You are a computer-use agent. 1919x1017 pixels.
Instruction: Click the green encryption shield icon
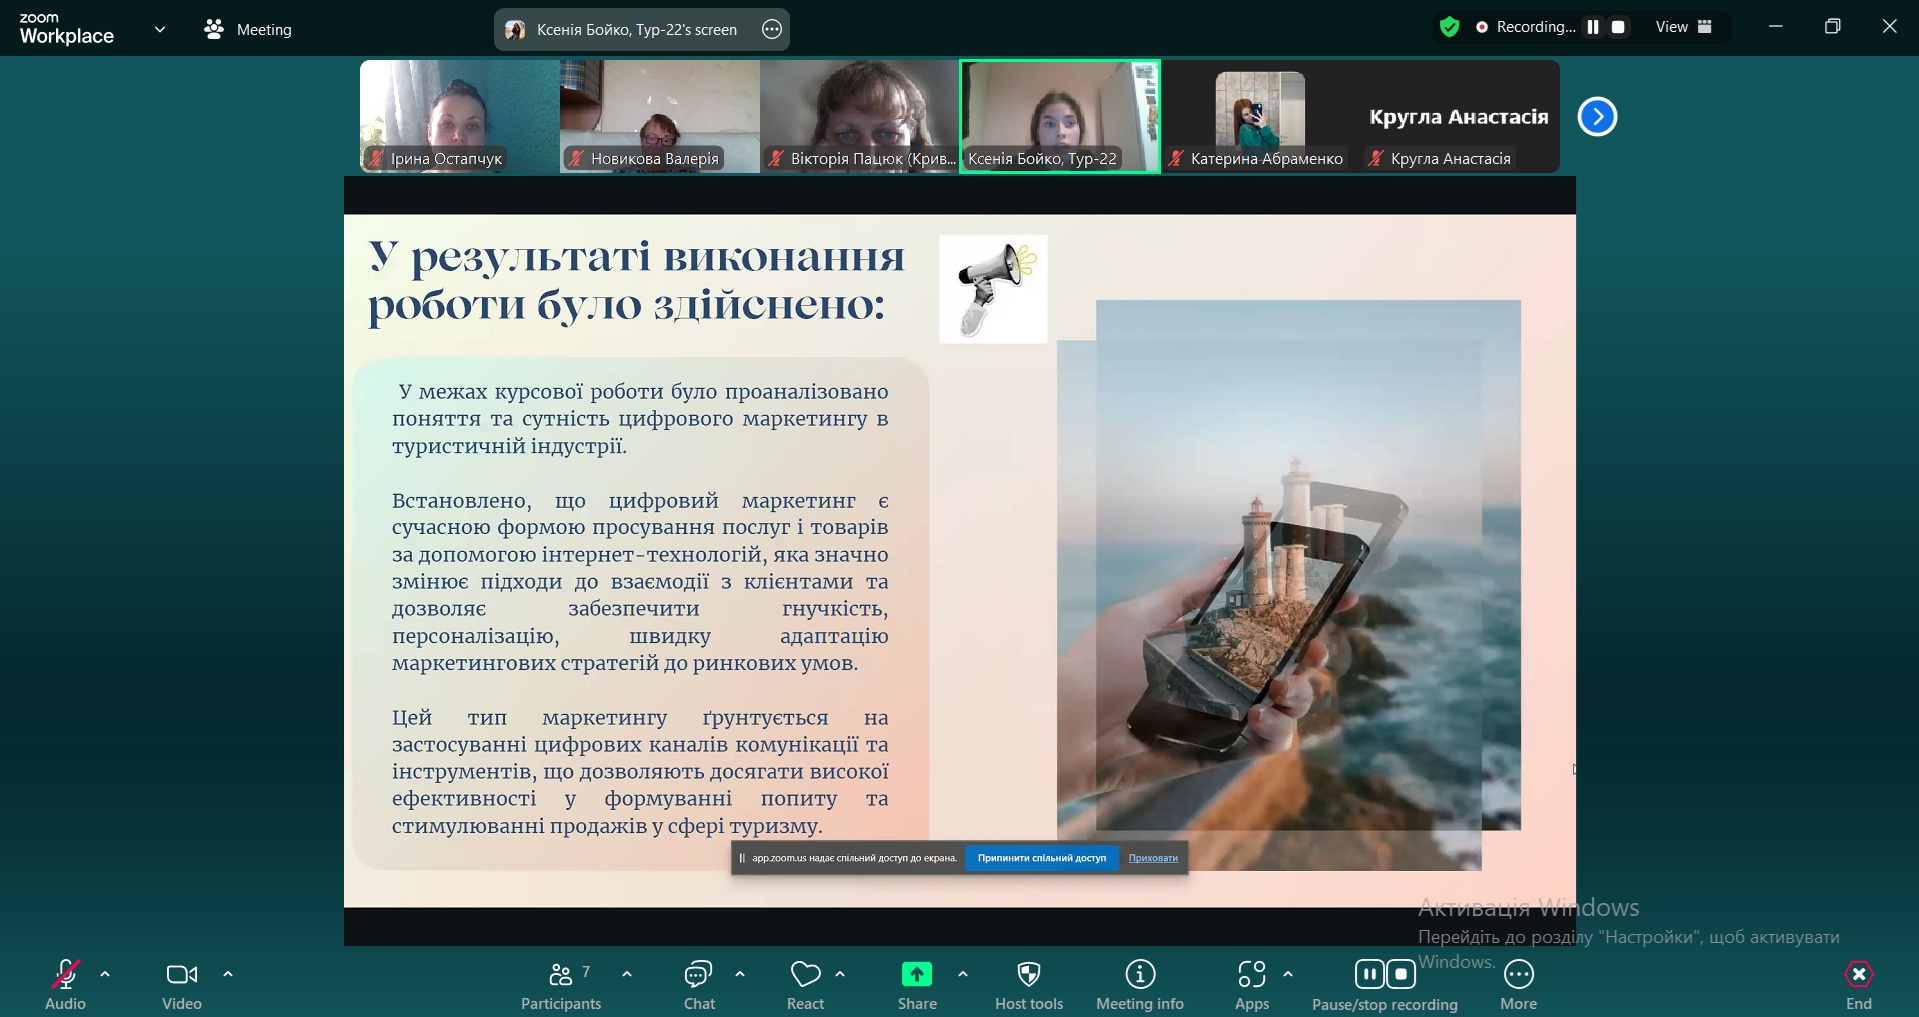coord(1449,28)
